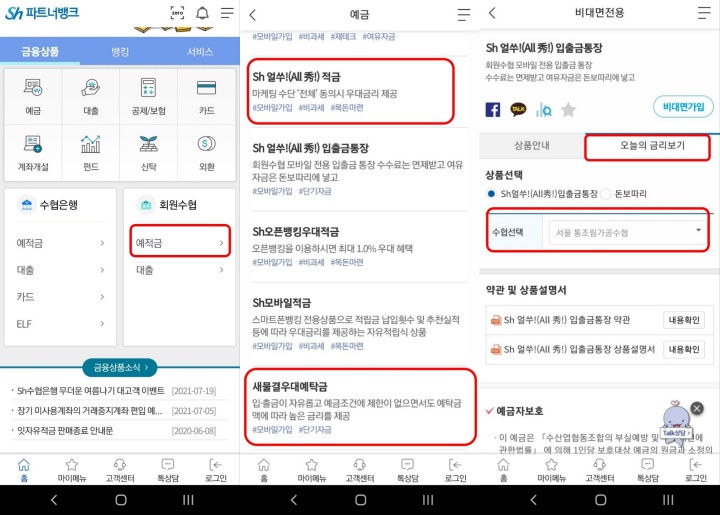The height and width of the screenshot is (515, 720).
Task: Open Sh오픈뱅킹우대적금 product
Action: (359, 246)
